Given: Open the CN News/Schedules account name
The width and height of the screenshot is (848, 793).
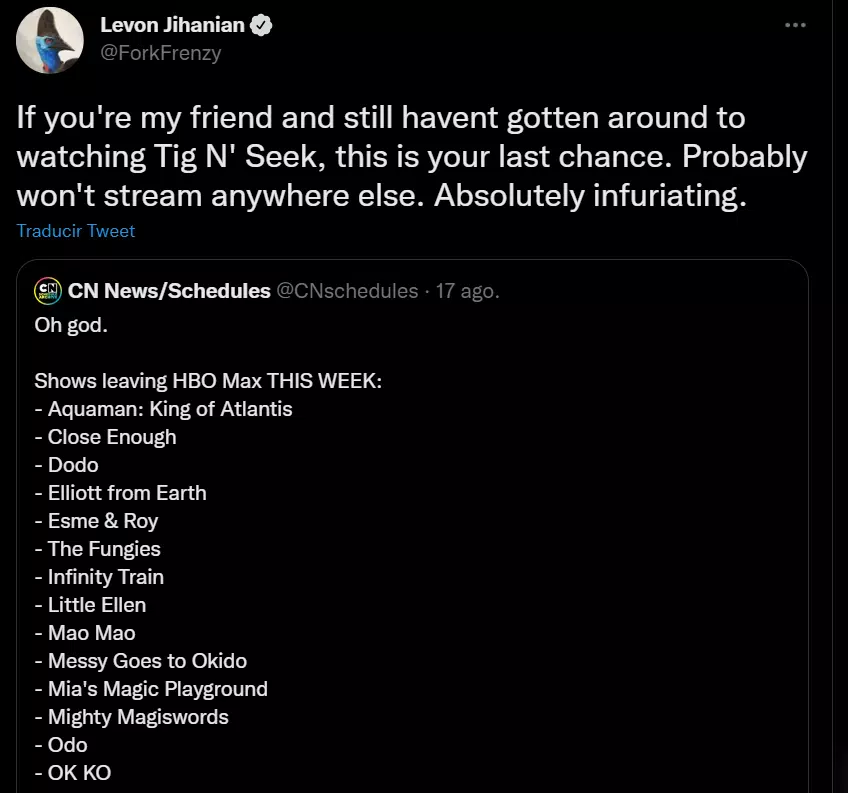Looking at the screenshot, I should pos(169,291).
